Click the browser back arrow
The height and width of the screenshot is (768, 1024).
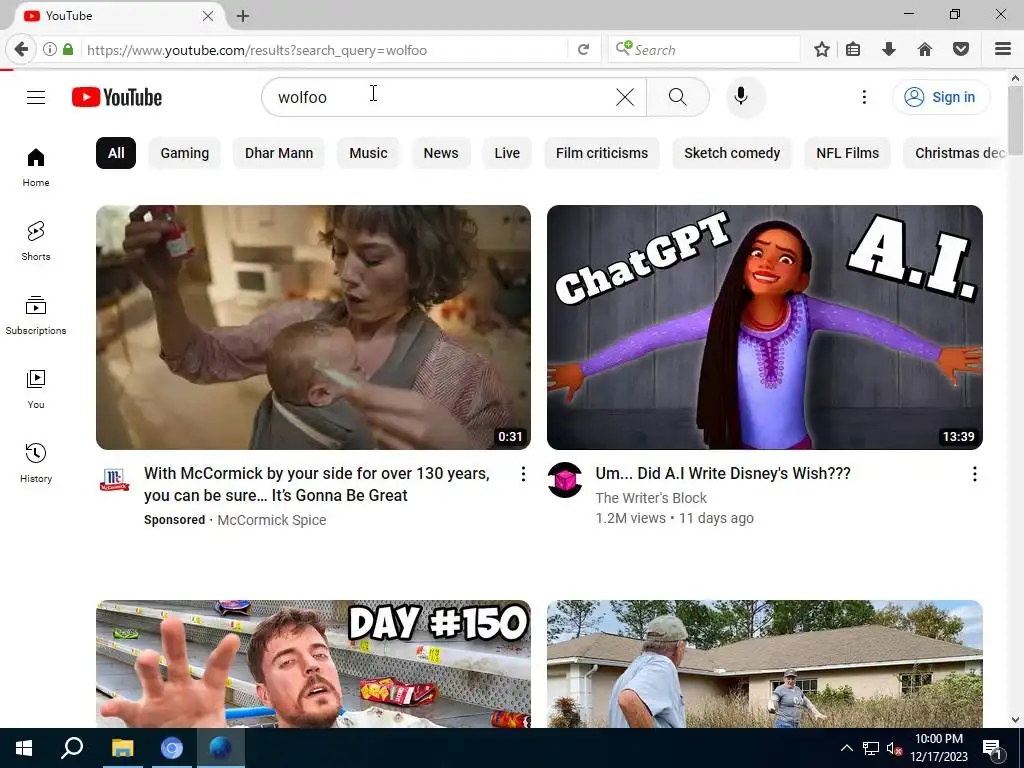[21, 50]
